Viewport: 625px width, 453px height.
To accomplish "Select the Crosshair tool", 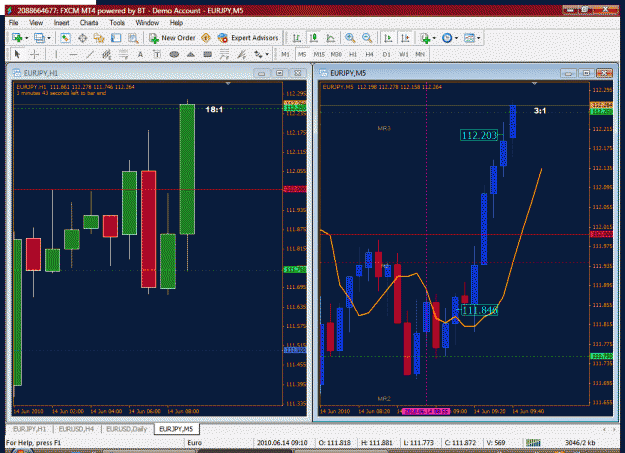I will [x=34, y=54].
